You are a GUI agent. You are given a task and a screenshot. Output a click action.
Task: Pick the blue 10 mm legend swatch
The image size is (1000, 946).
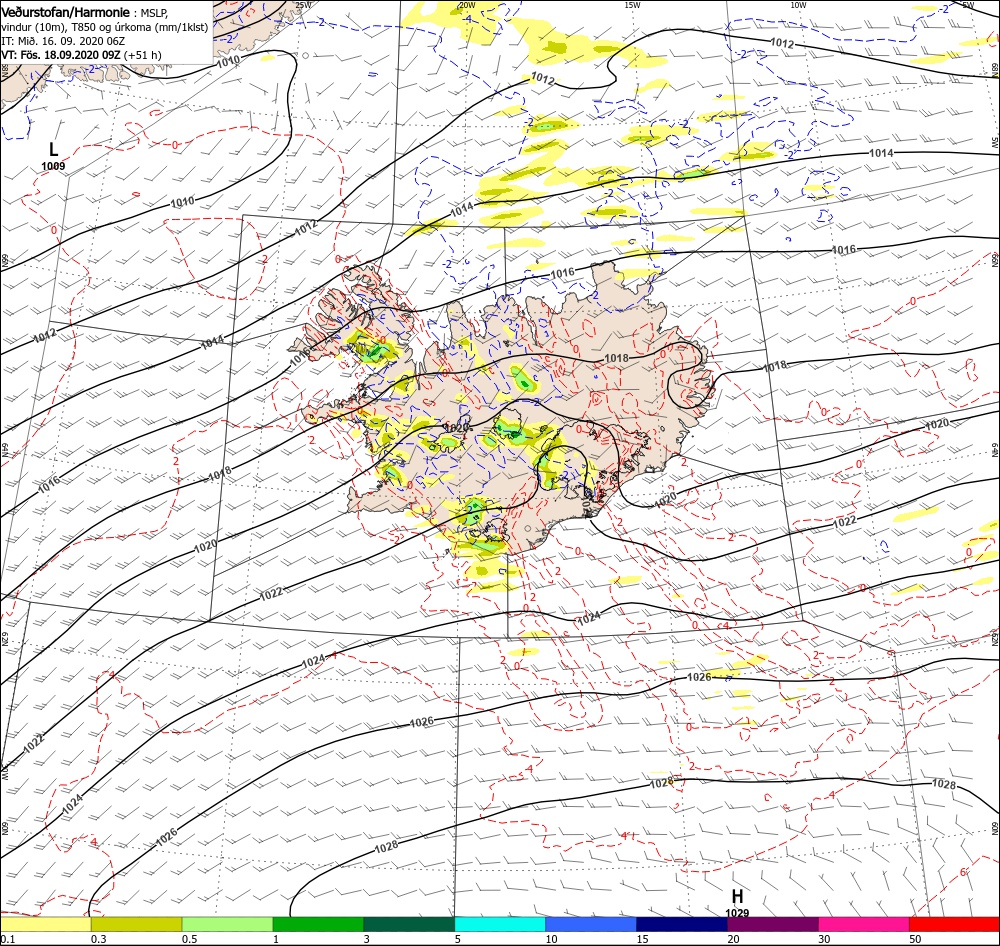point(591,924)
